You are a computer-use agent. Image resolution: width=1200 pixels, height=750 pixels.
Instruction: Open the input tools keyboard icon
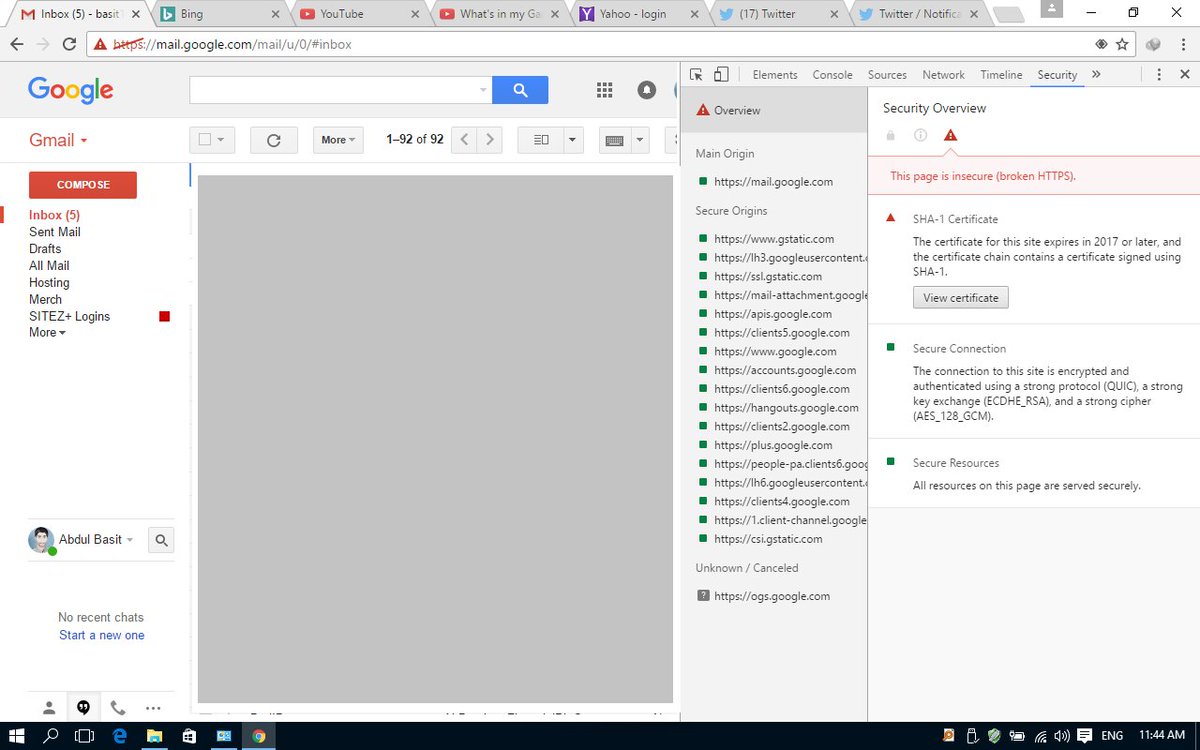point(615,140)
